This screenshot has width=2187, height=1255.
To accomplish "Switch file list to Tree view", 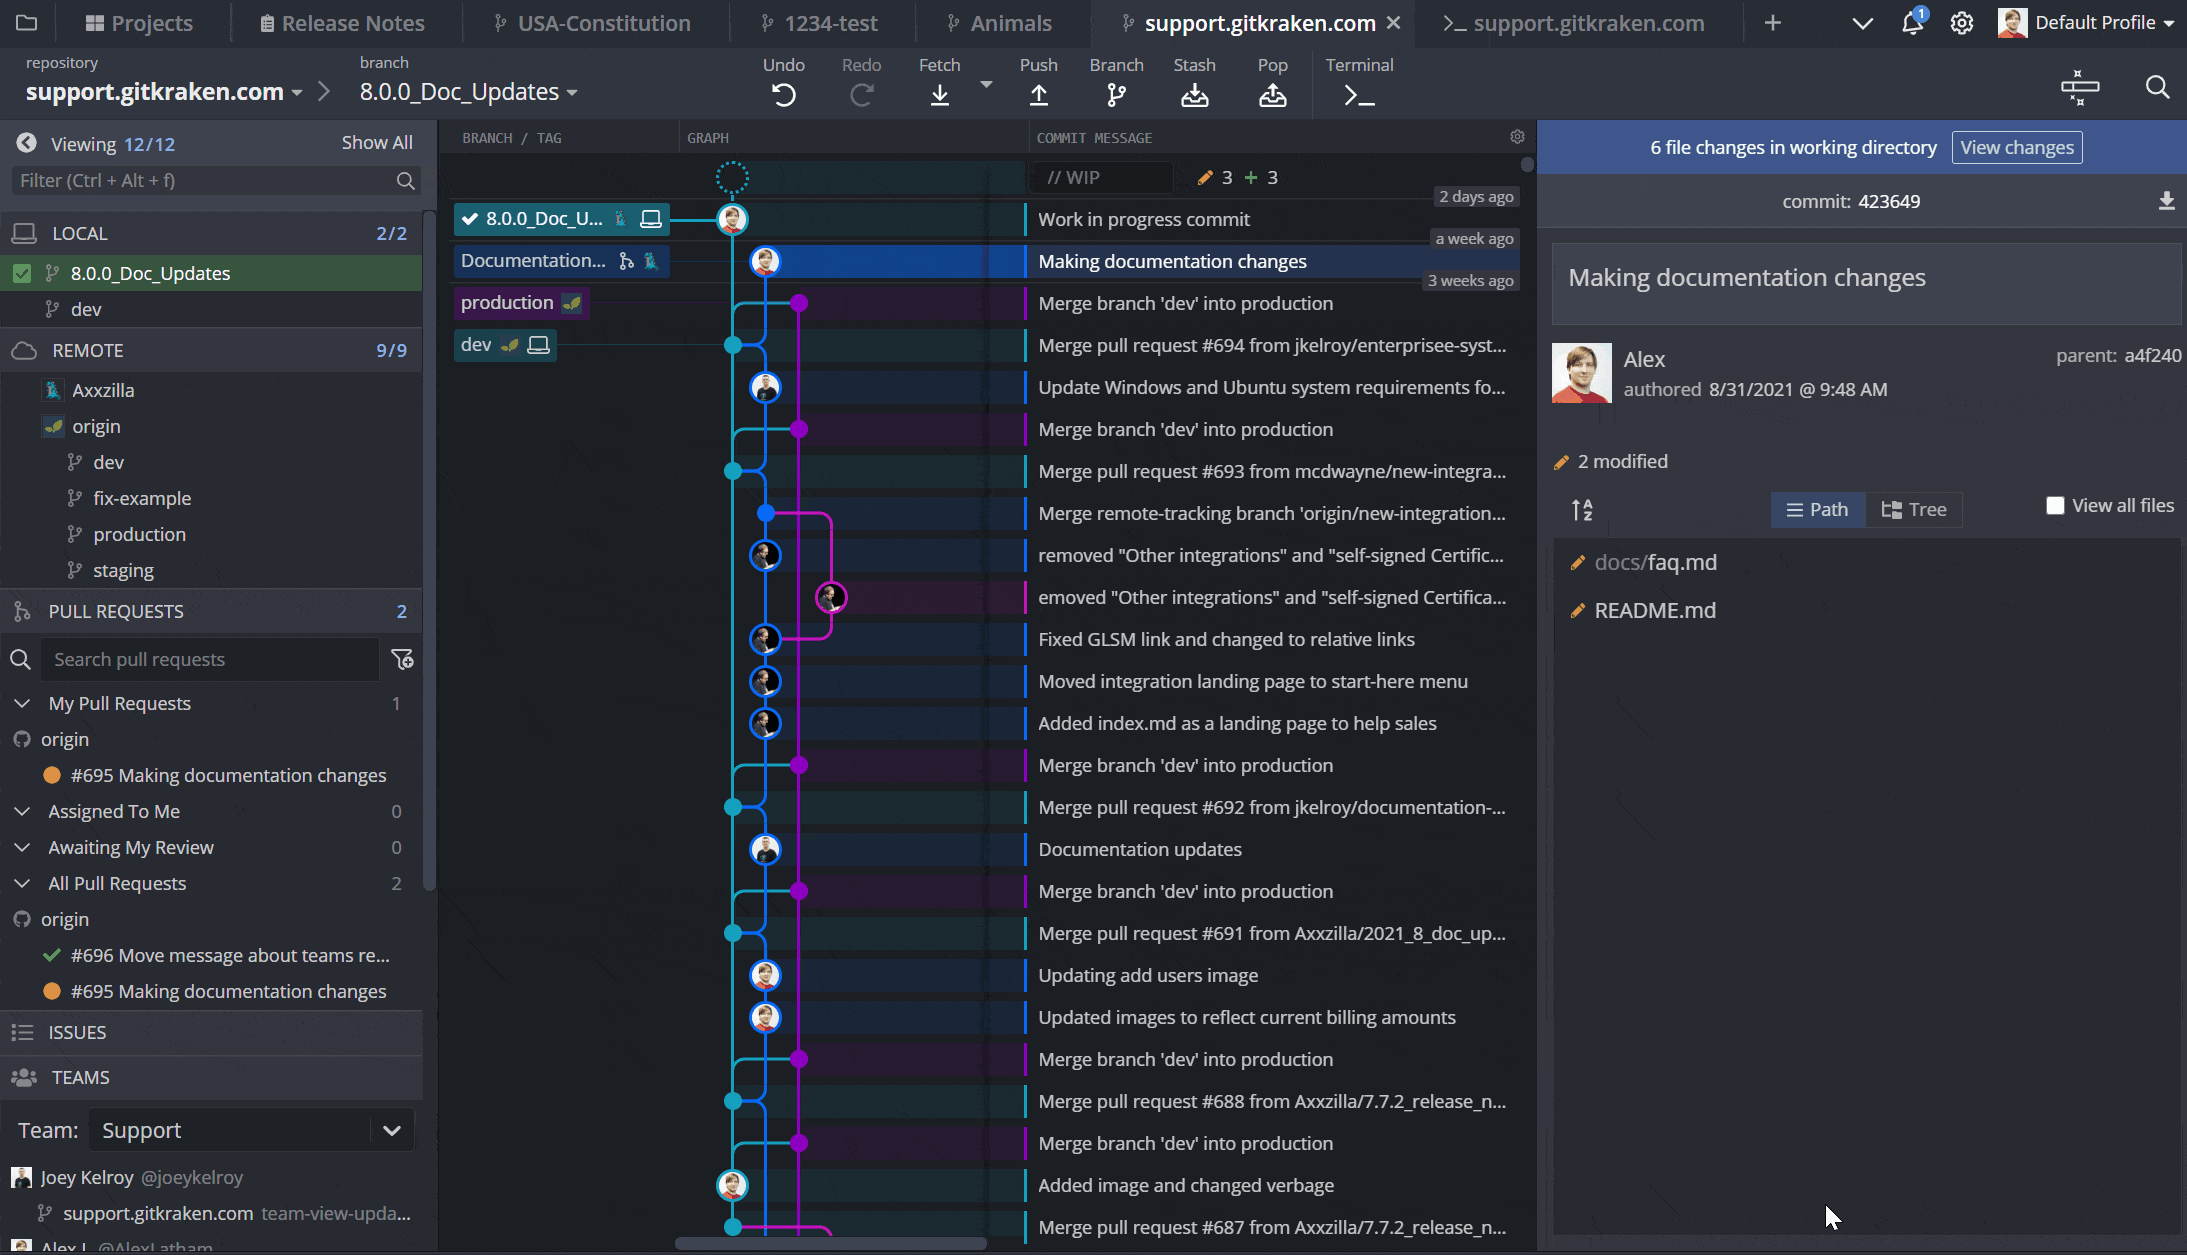I will (x=1913, y=509).
